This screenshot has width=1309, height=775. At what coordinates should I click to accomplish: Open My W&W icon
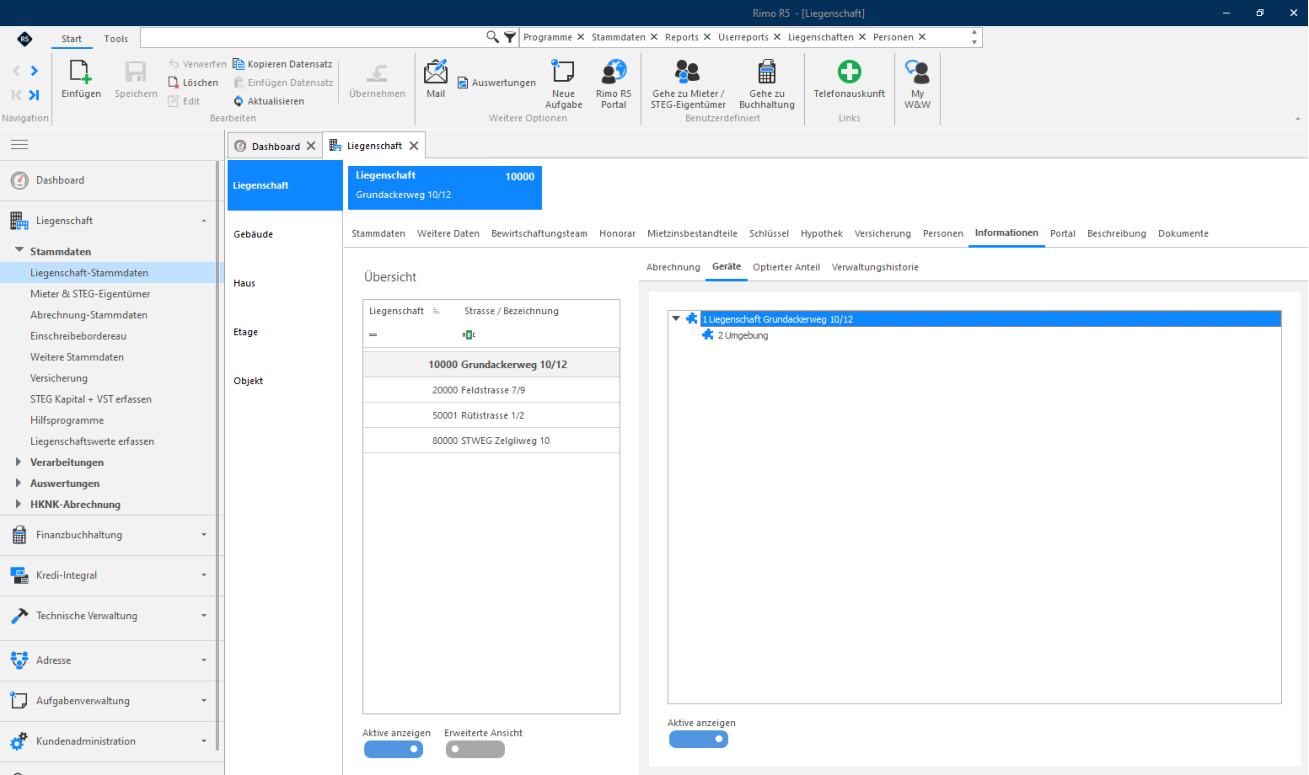click(x=917, y=72)
